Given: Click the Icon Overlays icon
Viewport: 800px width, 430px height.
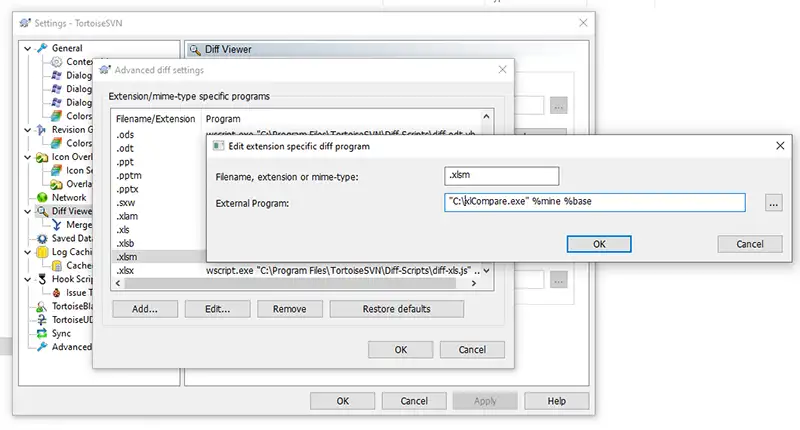Looking at the screenshot, I should click(x=42, y=157).
